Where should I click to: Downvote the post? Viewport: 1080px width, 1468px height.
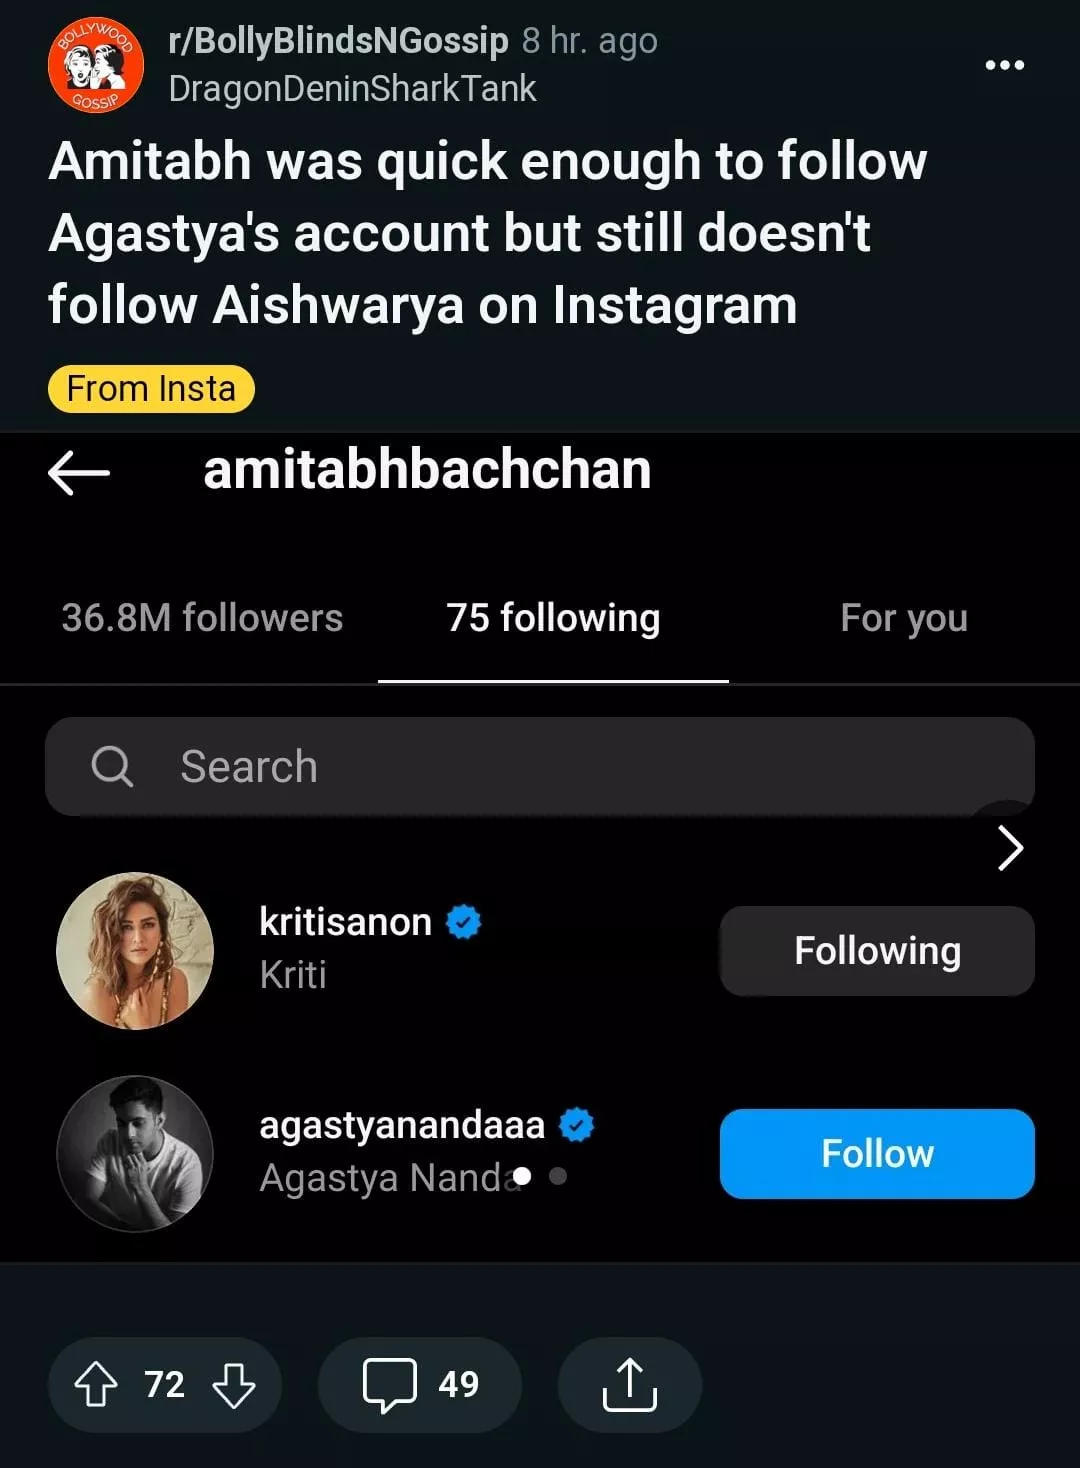pyautogui.click(x=234, y=1385)
